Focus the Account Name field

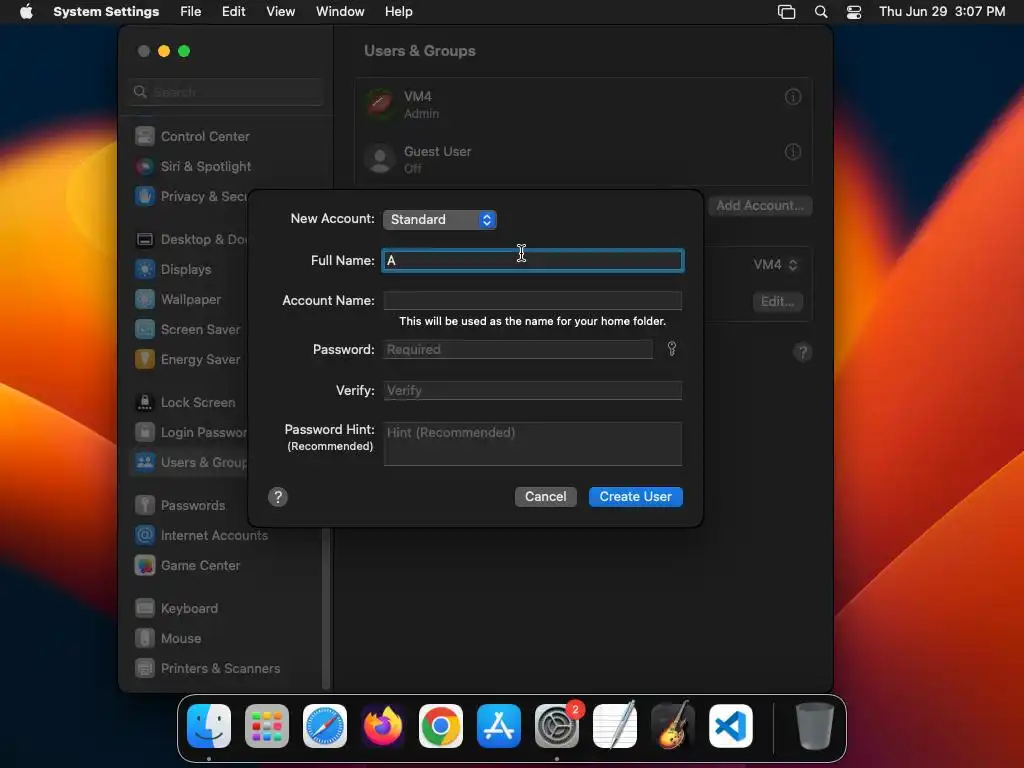point(532,300)
